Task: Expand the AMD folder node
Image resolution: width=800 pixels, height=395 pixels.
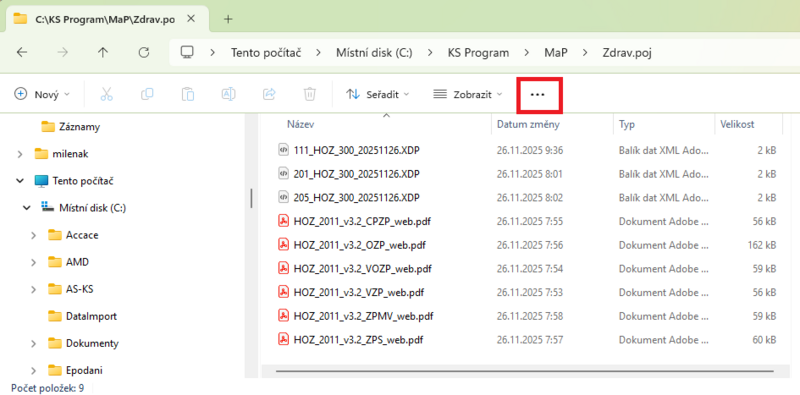Action: tap(34, 262)
